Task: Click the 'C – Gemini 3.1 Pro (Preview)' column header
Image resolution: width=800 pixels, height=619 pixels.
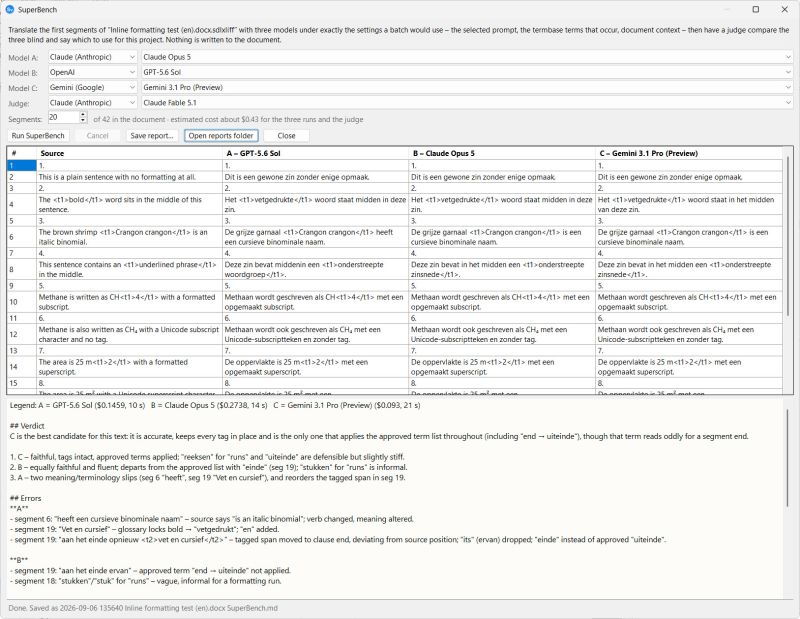Action: 689,153
